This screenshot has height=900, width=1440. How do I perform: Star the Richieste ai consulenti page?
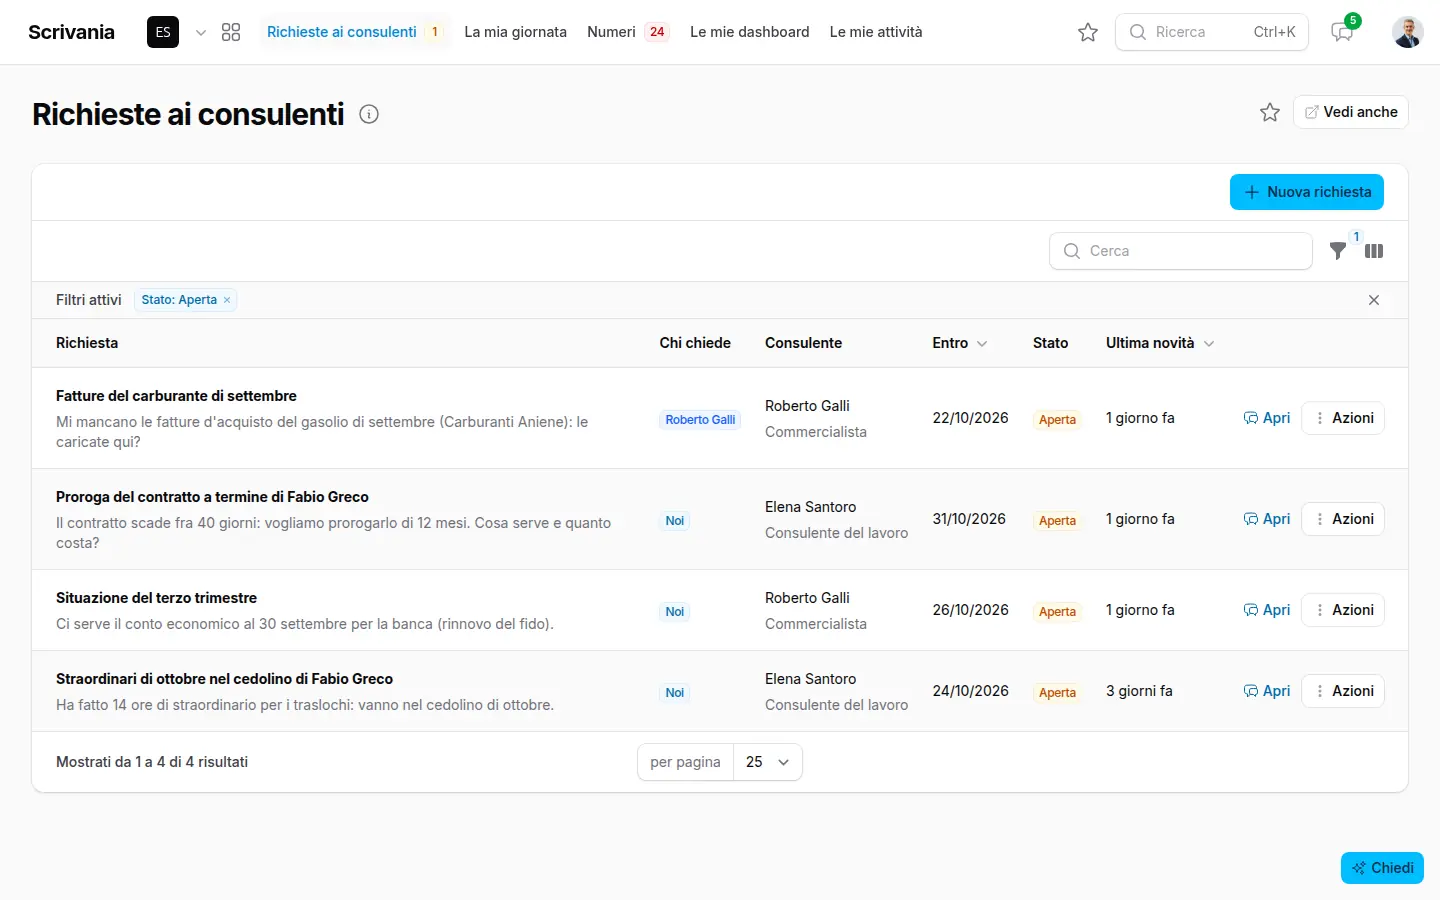coord(1270,112)
